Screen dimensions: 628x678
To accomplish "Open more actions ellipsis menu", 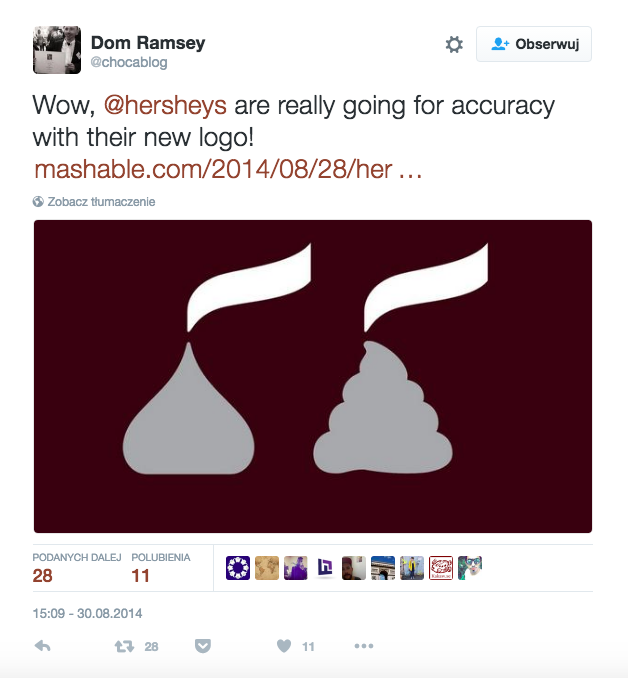I will (363, 646).
